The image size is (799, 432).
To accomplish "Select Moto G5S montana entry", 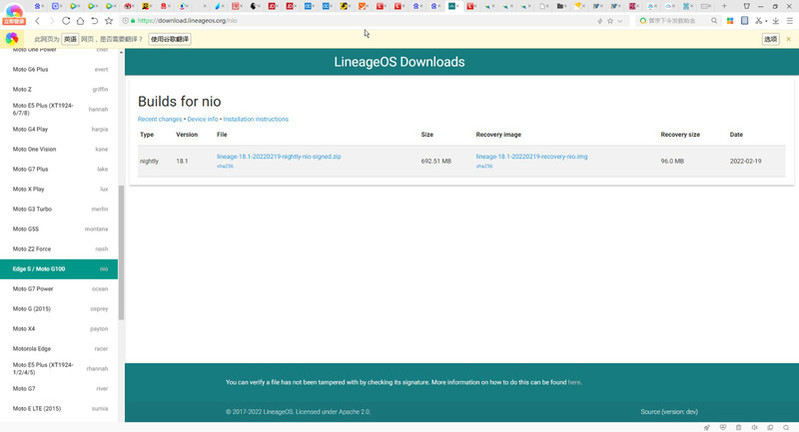I will coord(59,229).
